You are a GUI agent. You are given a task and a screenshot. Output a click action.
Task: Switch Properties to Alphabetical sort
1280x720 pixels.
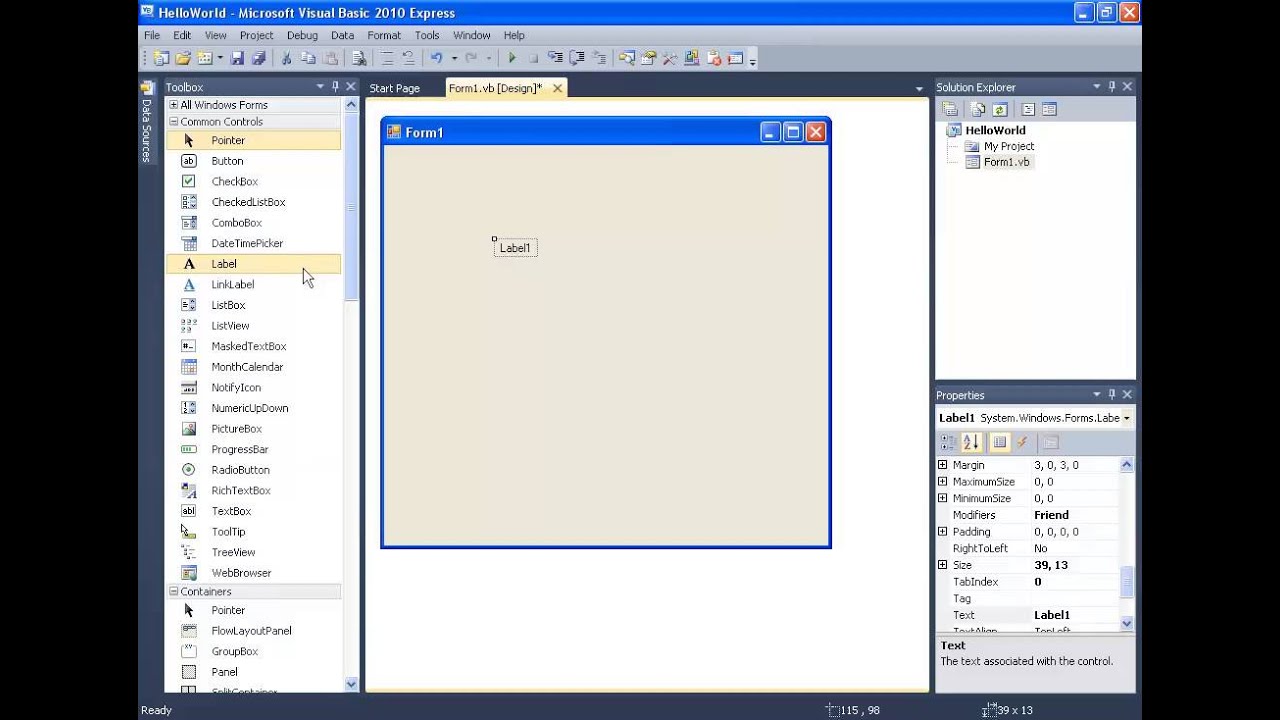[970, 442]
